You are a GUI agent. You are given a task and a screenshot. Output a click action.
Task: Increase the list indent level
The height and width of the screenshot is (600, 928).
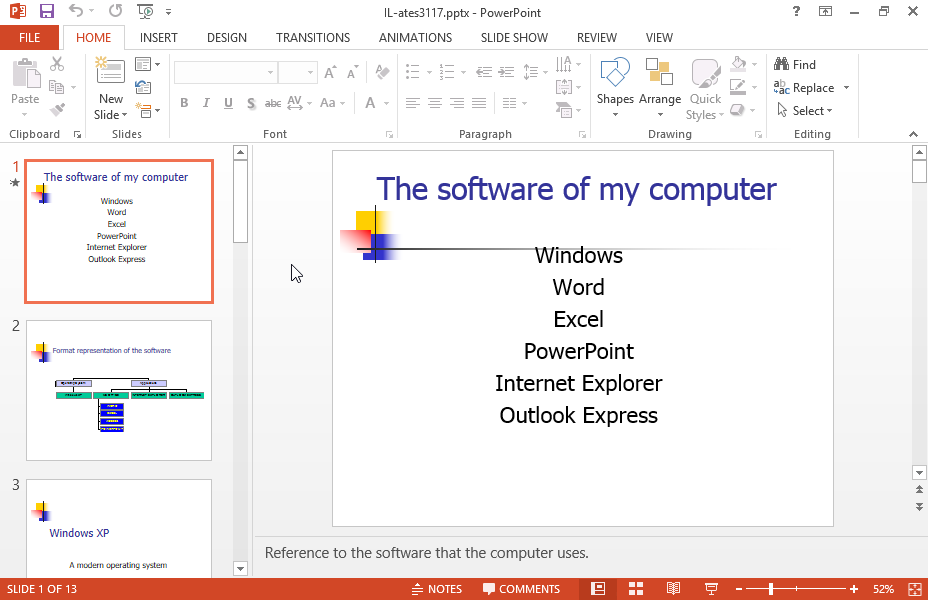pos(506,72)
